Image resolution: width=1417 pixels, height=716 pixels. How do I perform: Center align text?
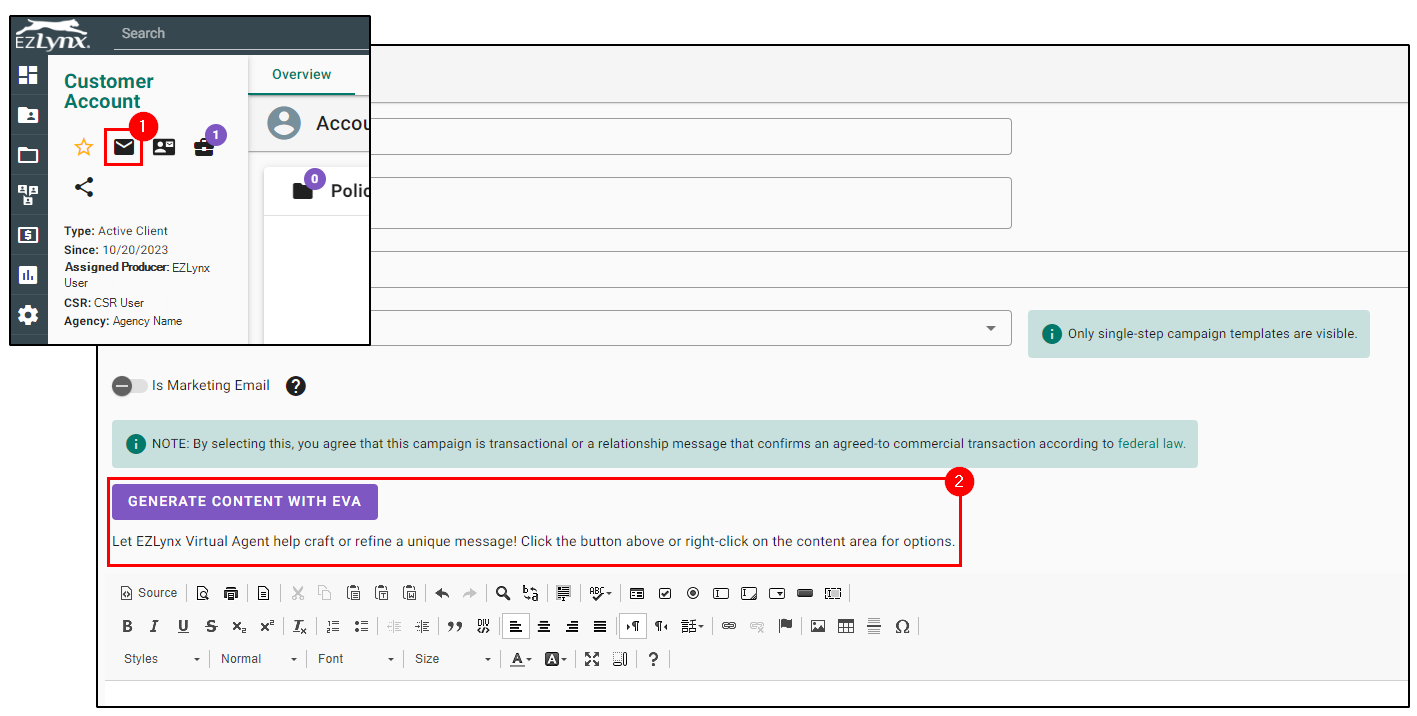click(x=544, y=626)
